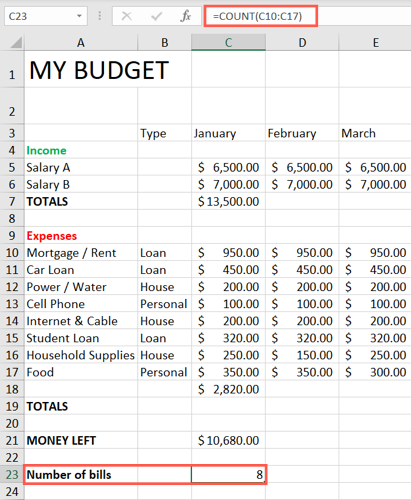Click the Loan type cell for Mortgage / Rent
411x500 pixels.
tap(165, 253)
